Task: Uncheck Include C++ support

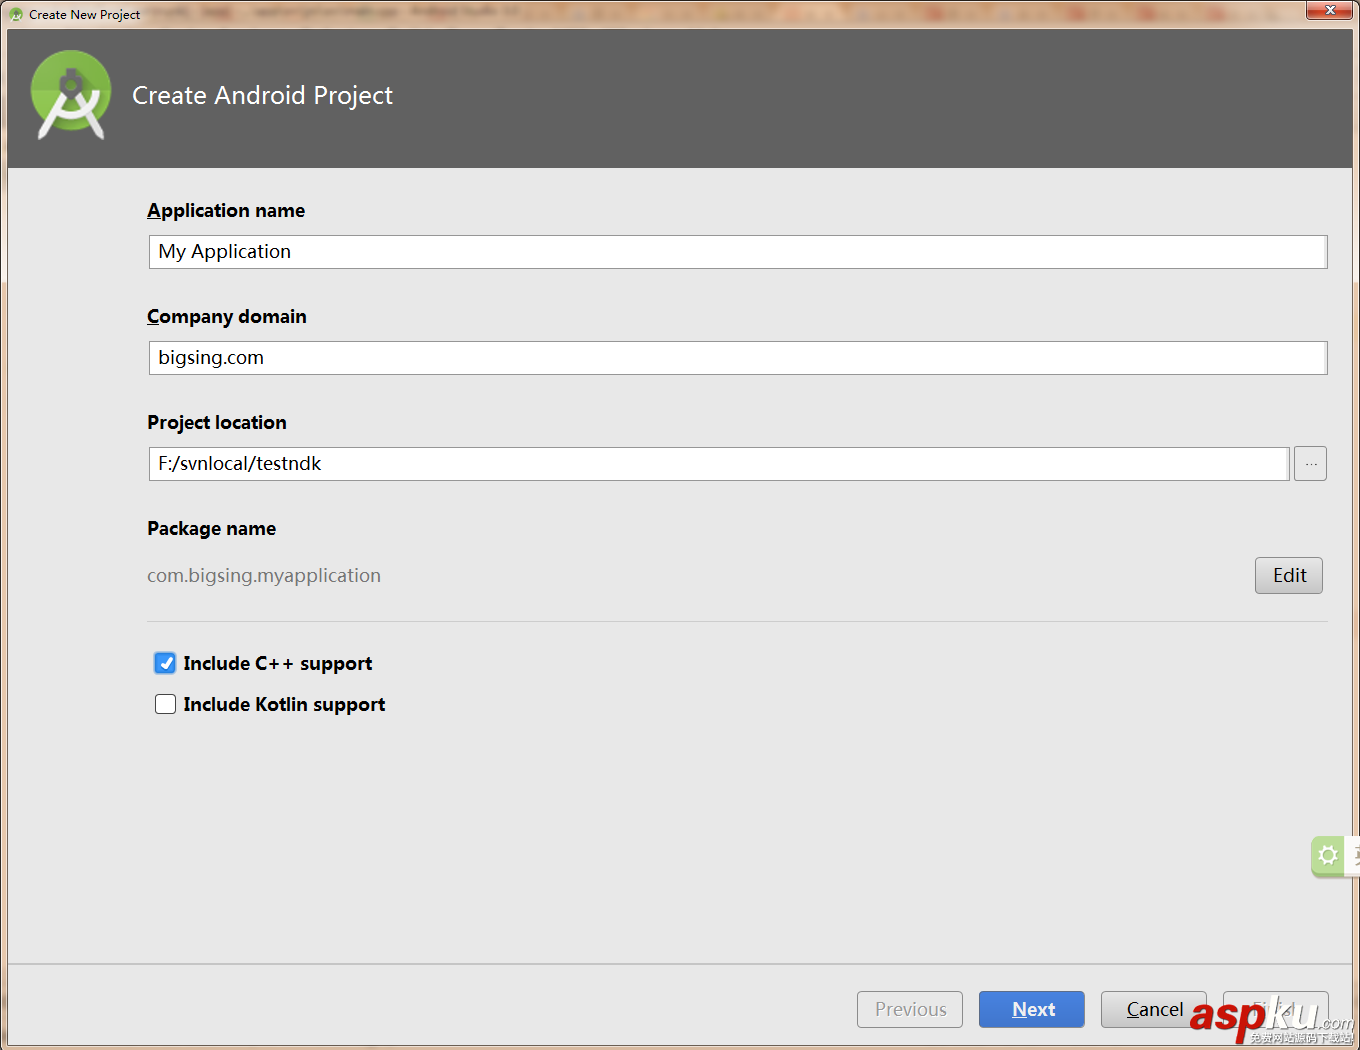Action: 165,663
